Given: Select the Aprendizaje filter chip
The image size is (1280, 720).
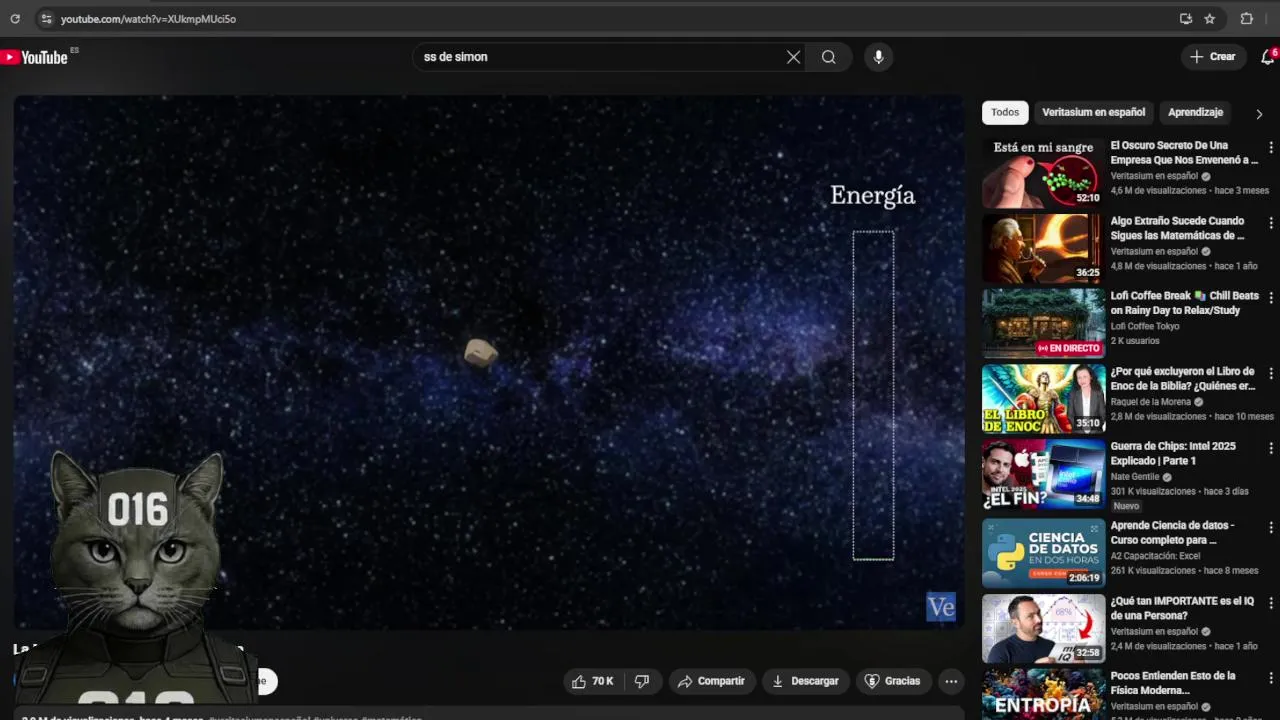Looking at the screenshot, I should pyautogui.click(x=1195, y=112).
